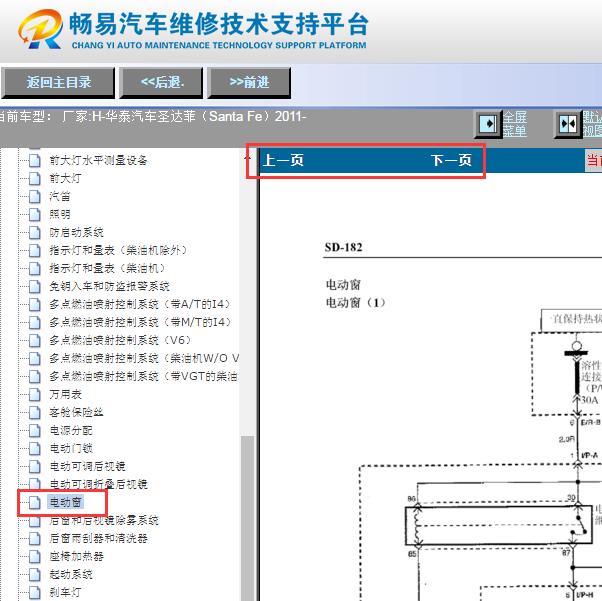
Task: Select 多点燃油喷射控制系统（V6）
Action: click(120, 340)
